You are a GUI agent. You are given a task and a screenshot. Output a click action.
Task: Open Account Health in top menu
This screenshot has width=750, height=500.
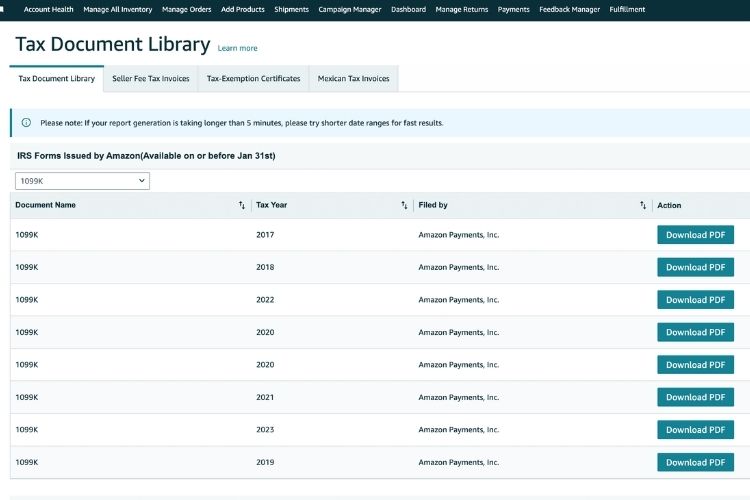coord(49,9)
